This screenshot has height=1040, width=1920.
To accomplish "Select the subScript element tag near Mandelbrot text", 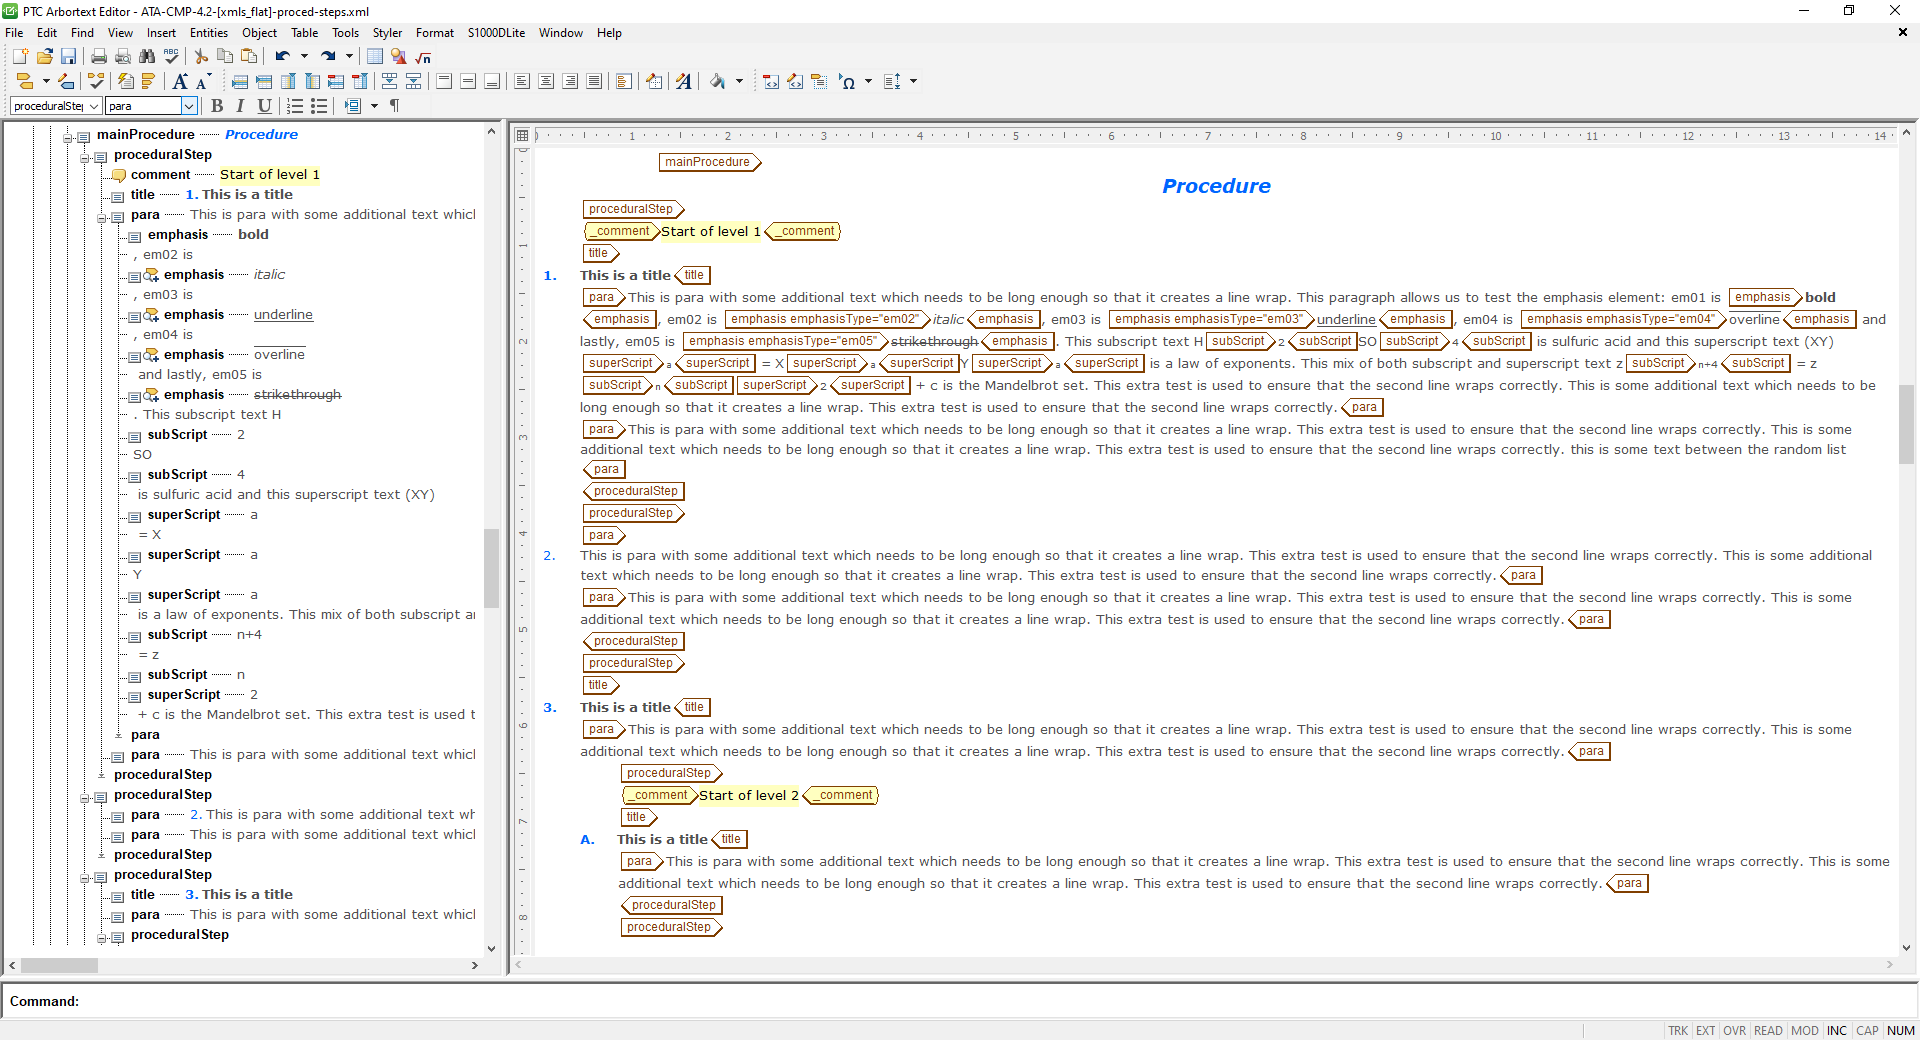I will coord(700,385).
